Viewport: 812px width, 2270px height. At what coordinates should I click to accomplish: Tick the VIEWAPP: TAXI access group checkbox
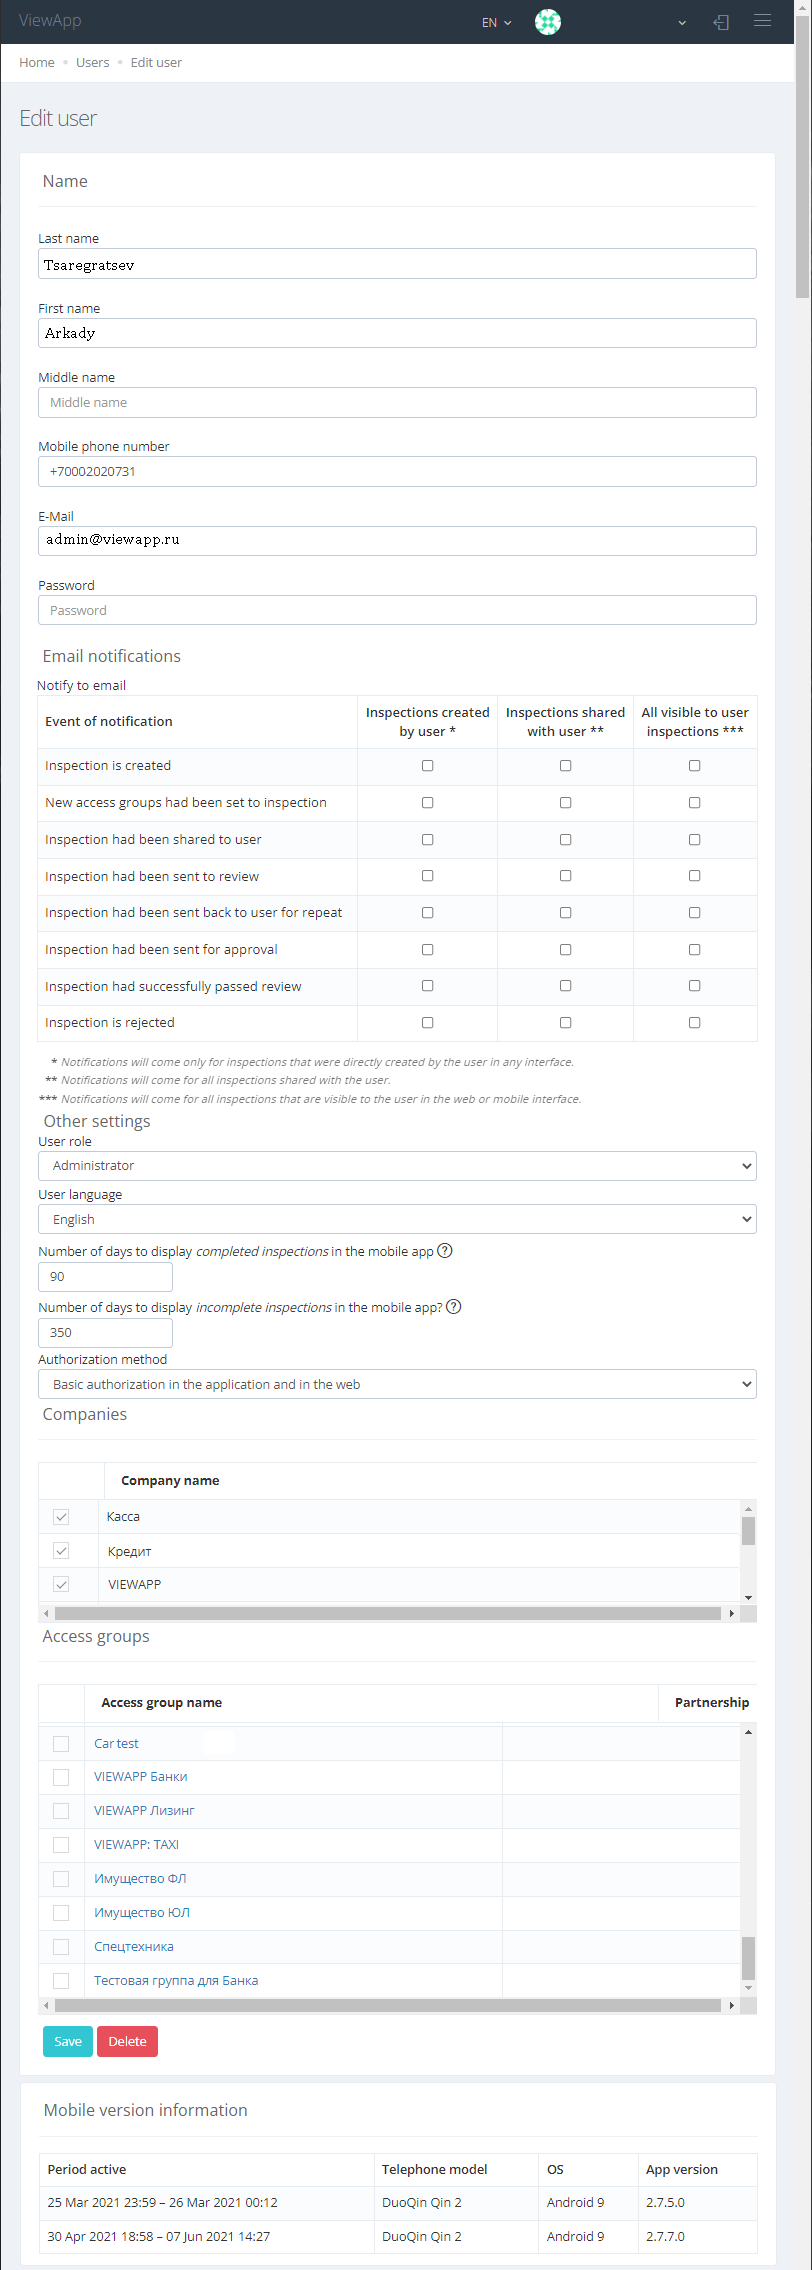[61, 1845]
